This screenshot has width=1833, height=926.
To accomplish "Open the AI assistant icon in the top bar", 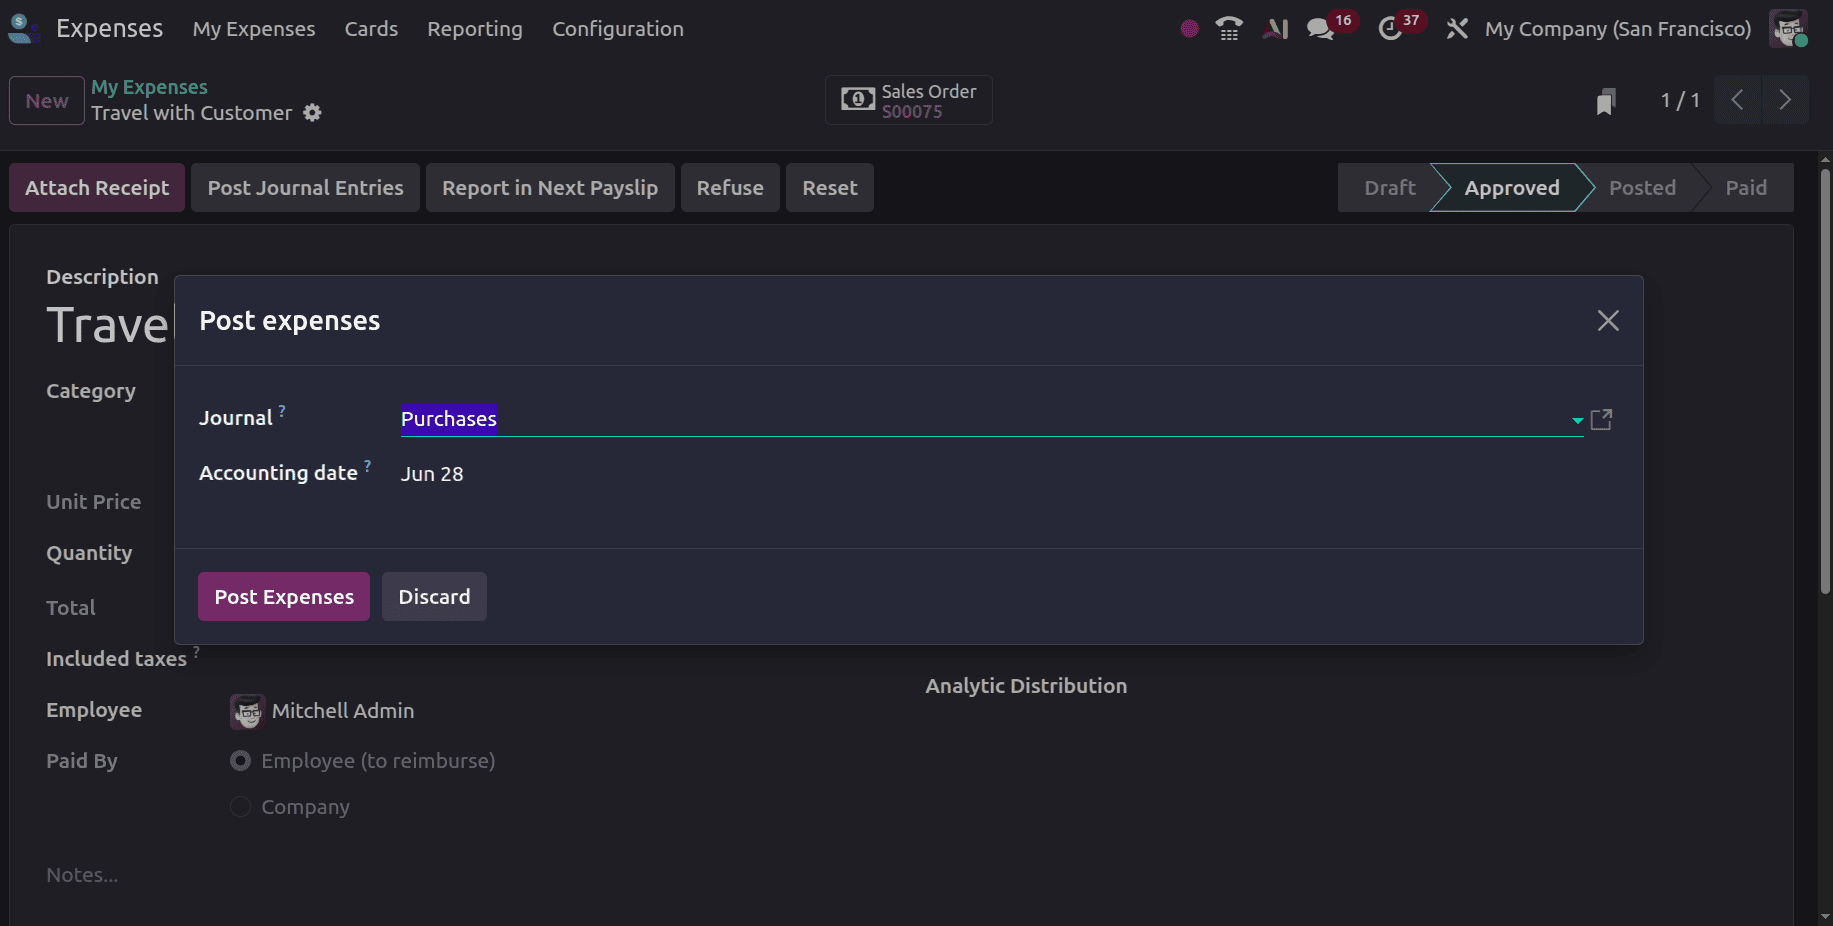I will tap(1275, 29).
